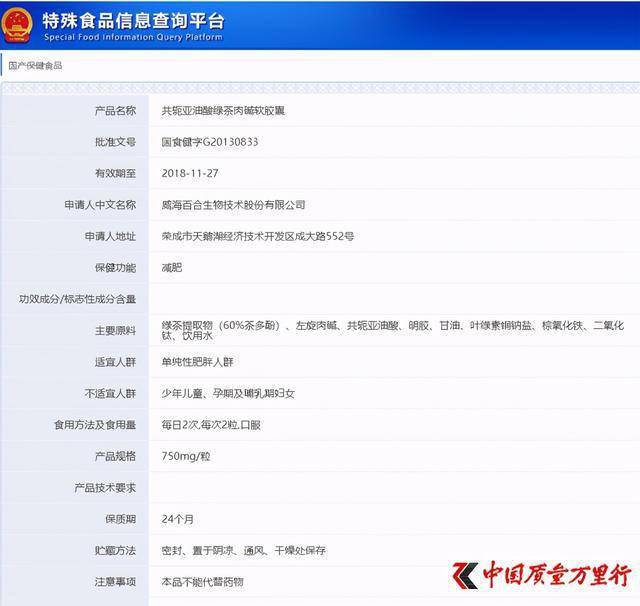Click the 注意事项 value 本品不能代替药物
Image resolution: width=640 pixels, height=606 pixels.
click(202, 582)
